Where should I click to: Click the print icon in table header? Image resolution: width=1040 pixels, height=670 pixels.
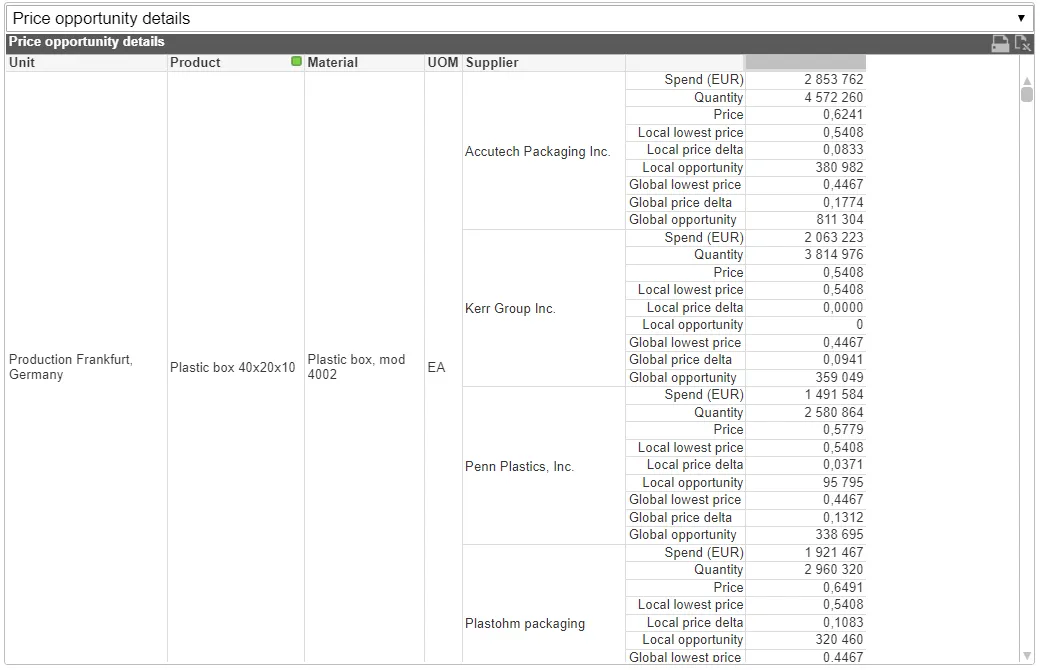[999, 43]
